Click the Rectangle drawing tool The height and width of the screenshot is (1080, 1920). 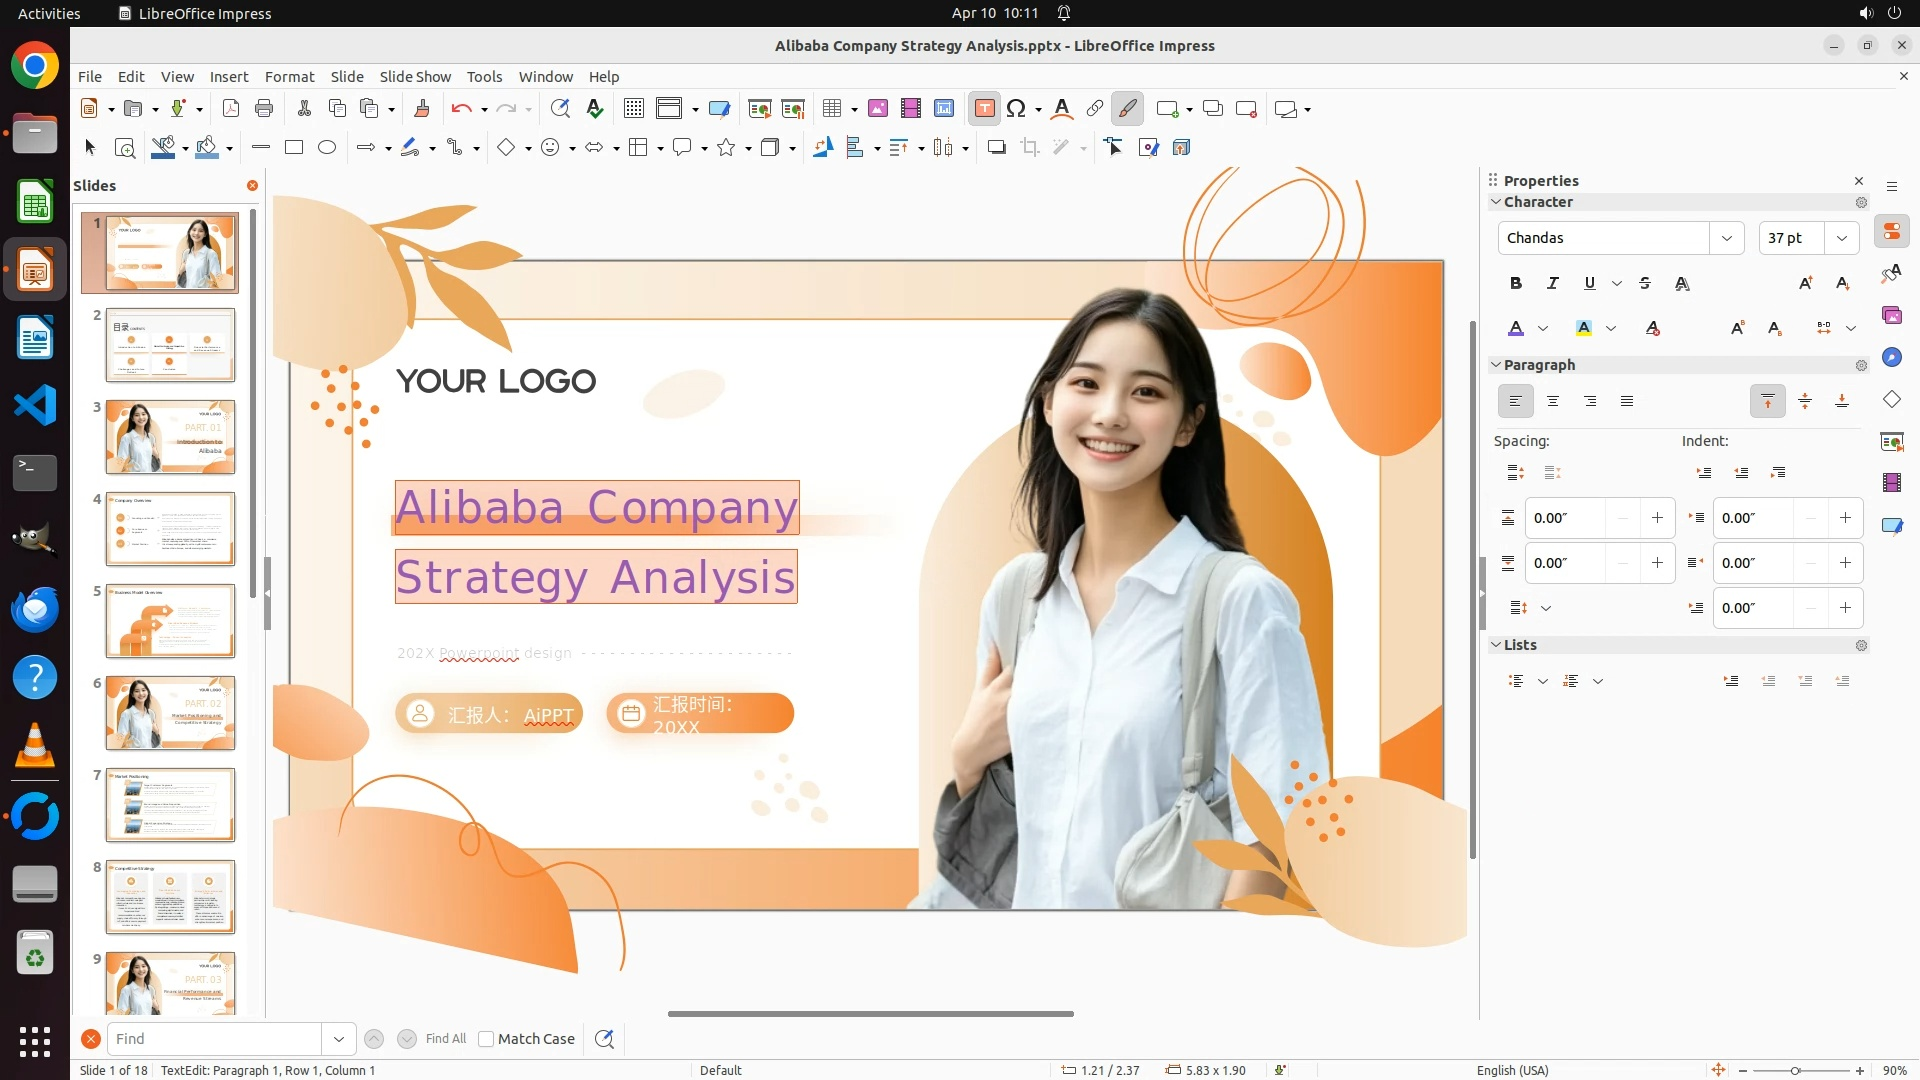coord(294,148)
